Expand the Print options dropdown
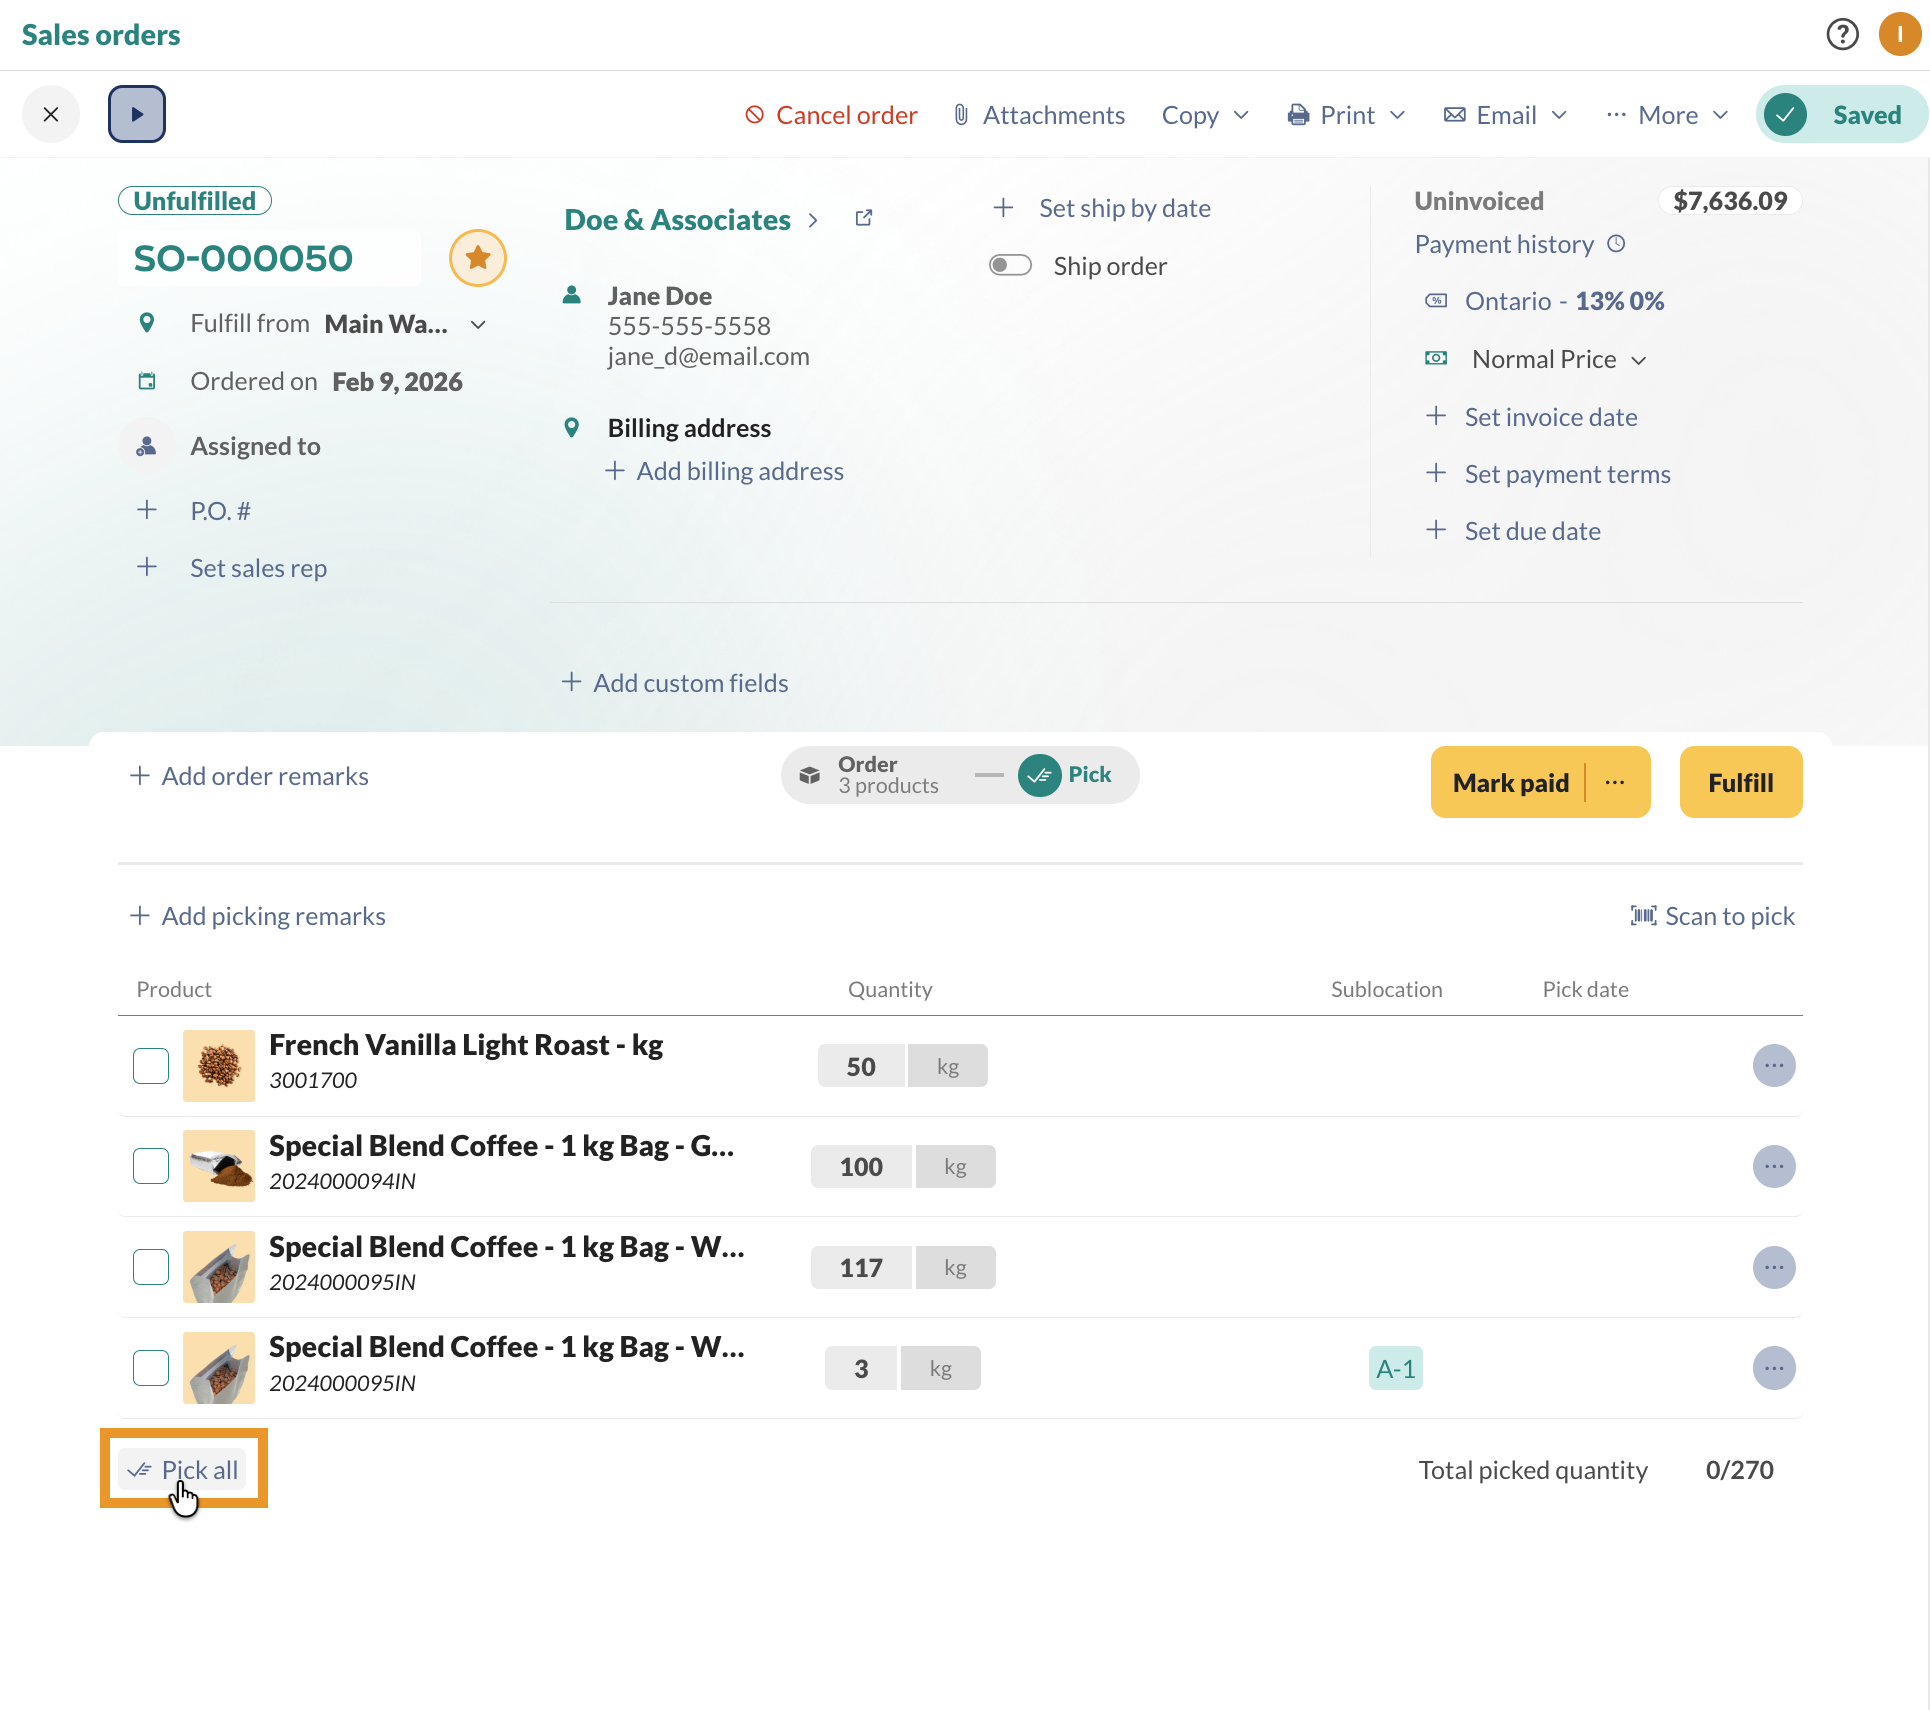Viewport: 1930px width, 1710px height. (1345, 114)
